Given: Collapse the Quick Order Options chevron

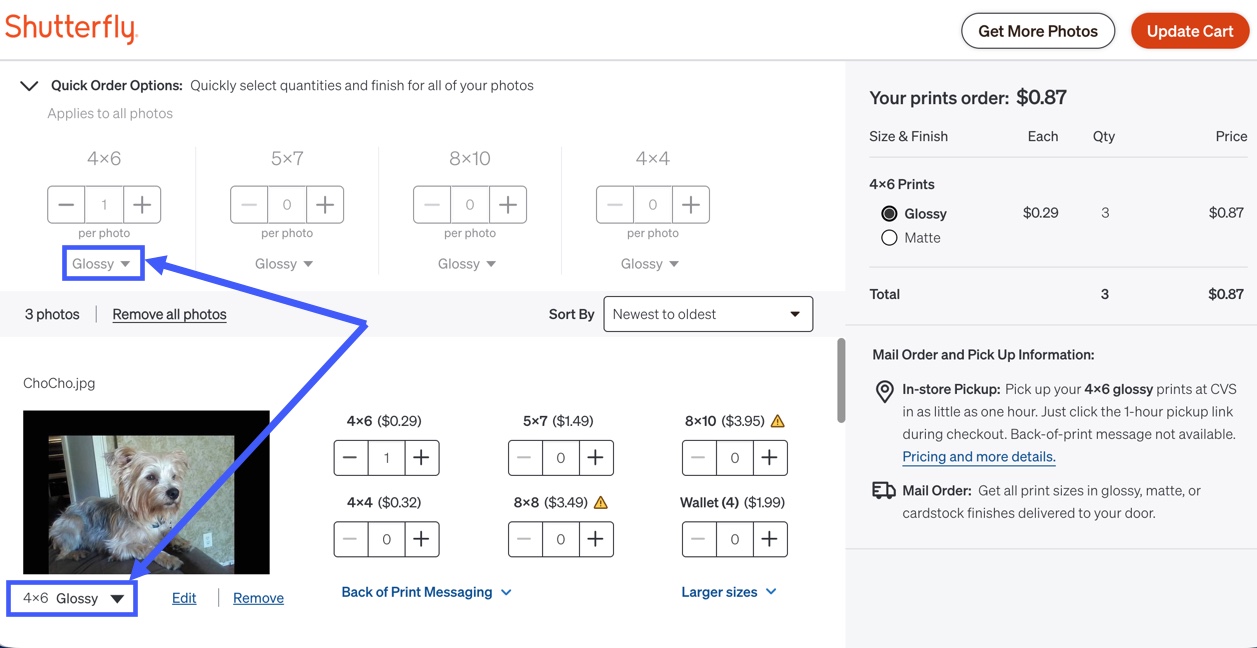Looking at the screenshot, I should coord(29,86).
